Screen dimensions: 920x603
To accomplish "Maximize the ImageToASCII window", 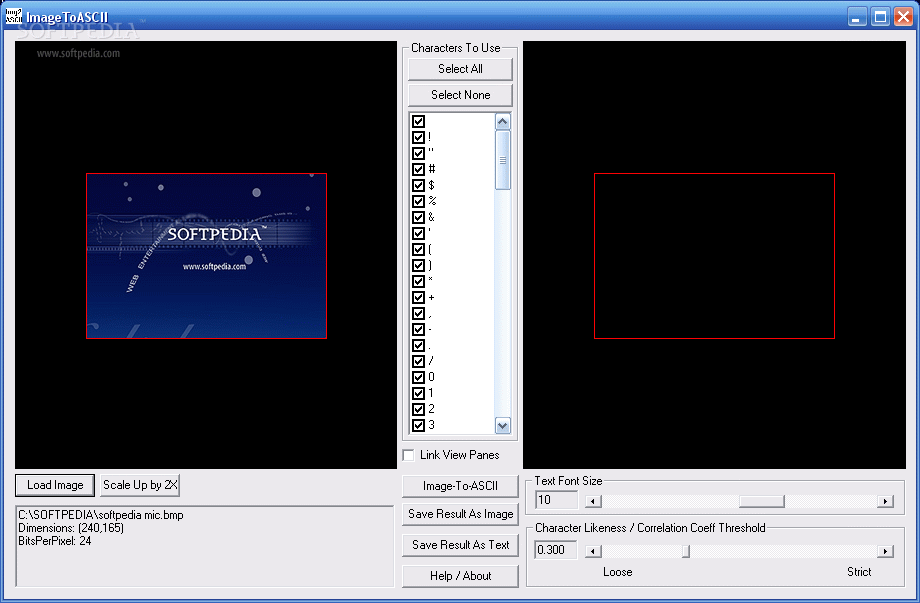I will click(x=881, y=17).
